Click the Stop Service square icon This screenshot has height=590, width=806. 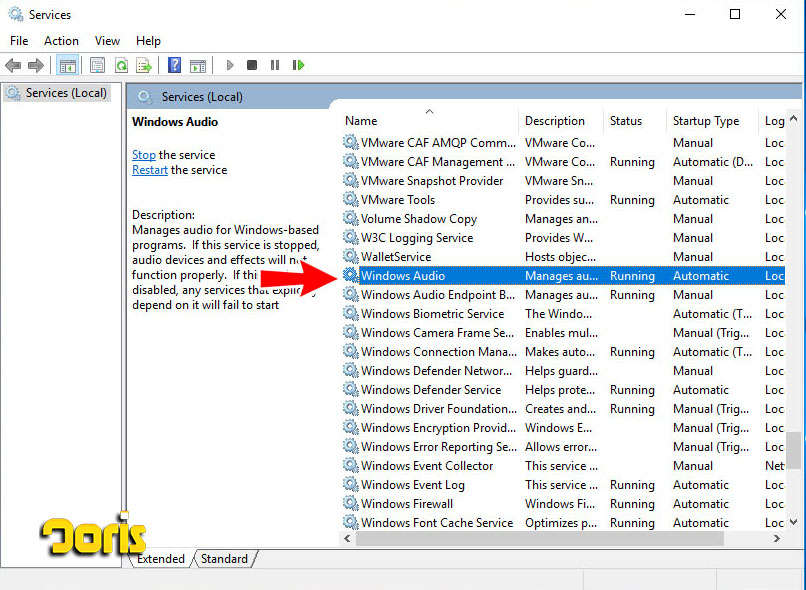252,65
